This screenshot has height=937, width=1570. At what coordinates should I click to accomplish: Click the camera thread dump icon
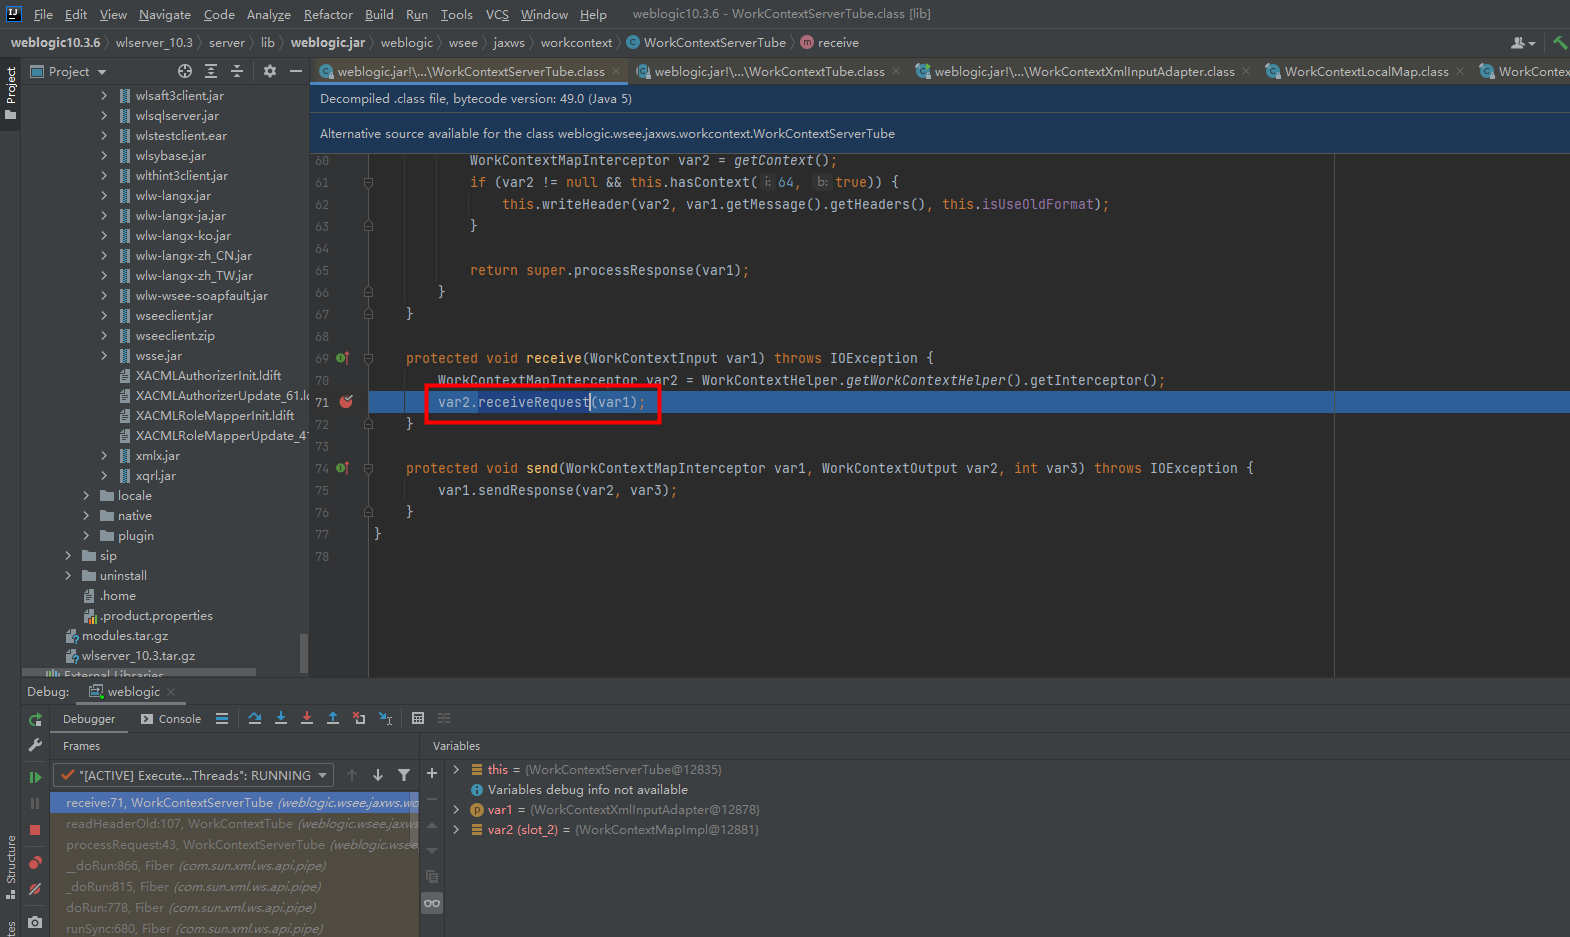point(35,922)
